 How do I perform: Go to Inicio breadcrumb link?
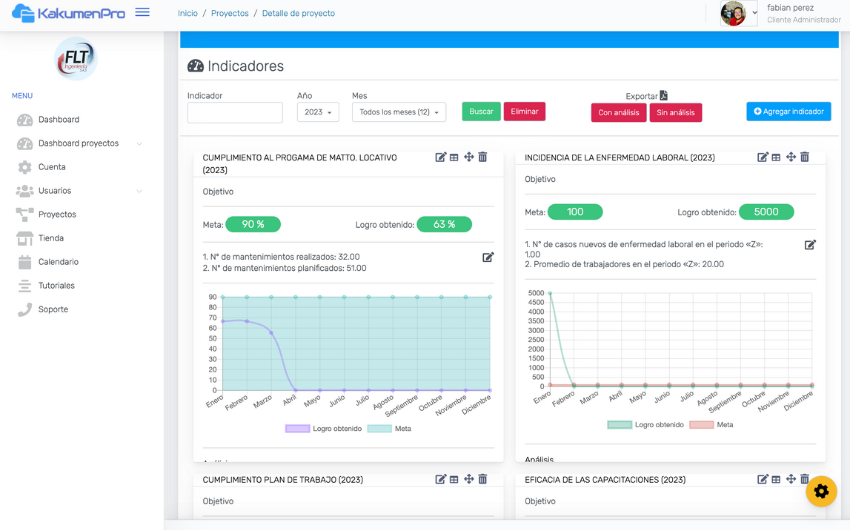[x=188, y=13]
